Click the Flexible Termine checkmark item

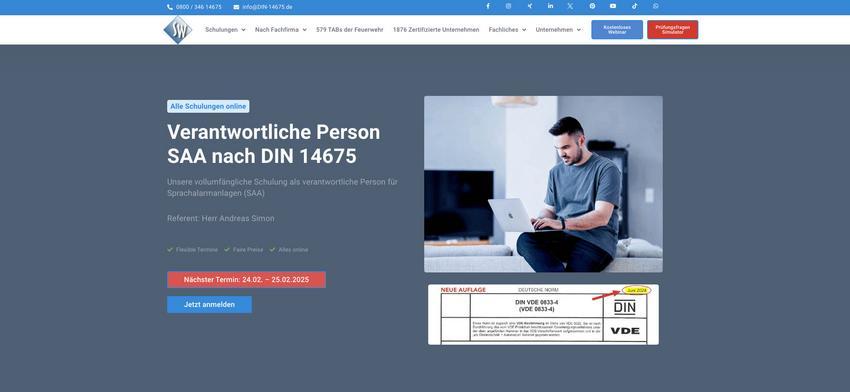pyautogui.click(x=192, y=250)
